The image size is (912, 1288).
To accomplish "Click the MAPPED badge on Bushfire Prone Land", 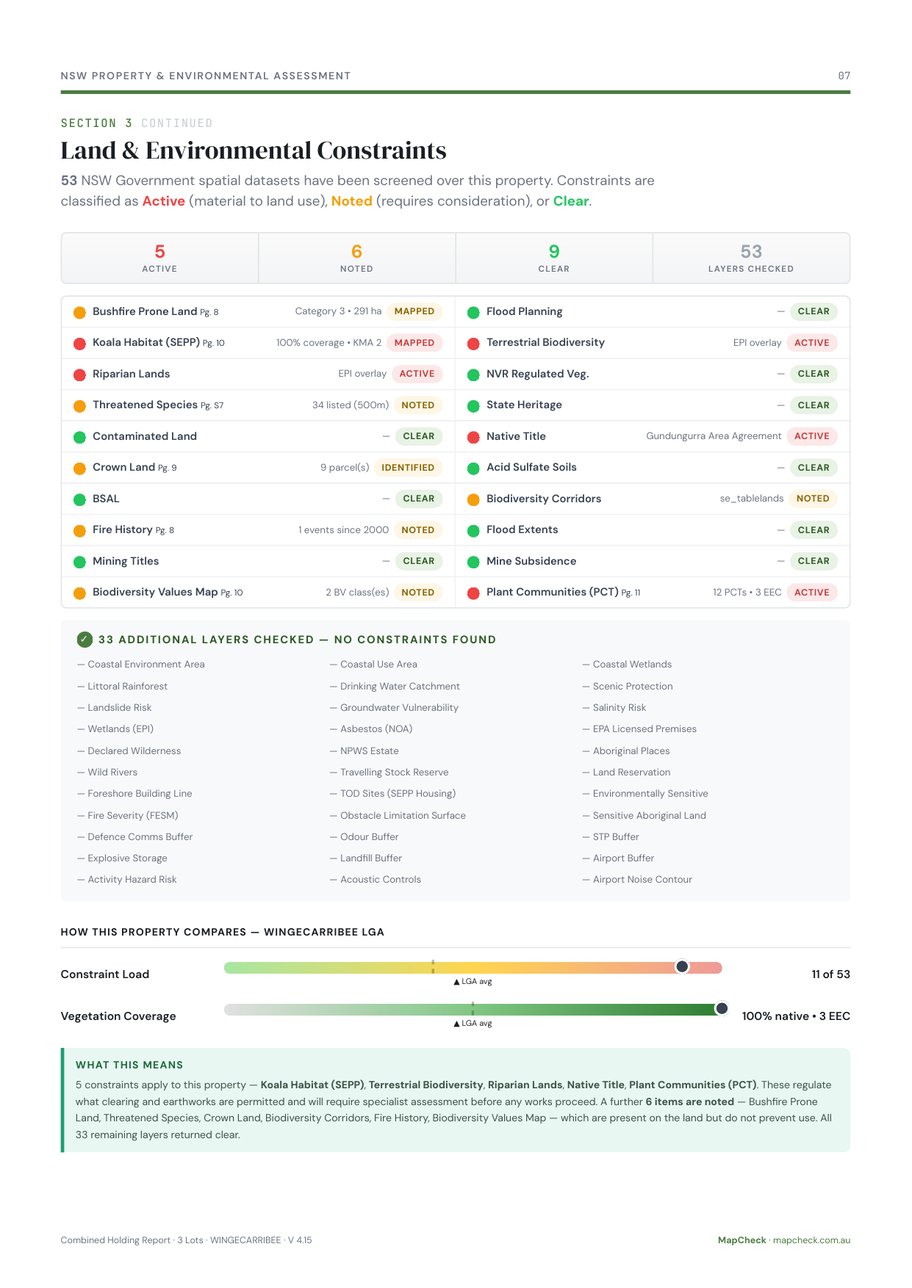I will coord(414,312).
